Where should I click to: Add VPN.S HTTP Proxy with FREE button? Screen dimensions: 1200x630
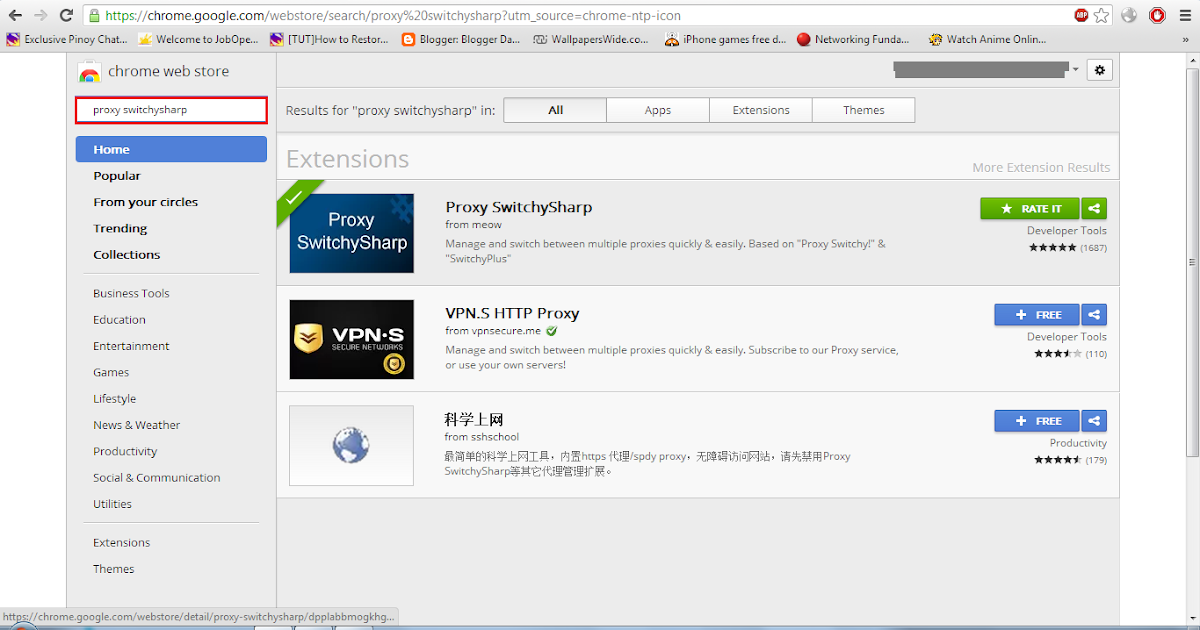point(1037,315)
